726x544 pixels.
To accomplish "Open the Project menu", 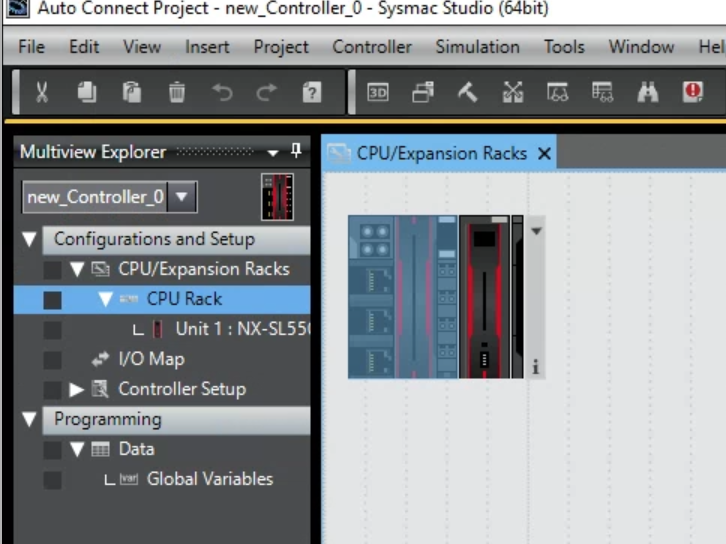I will click(x=281, y=47).
